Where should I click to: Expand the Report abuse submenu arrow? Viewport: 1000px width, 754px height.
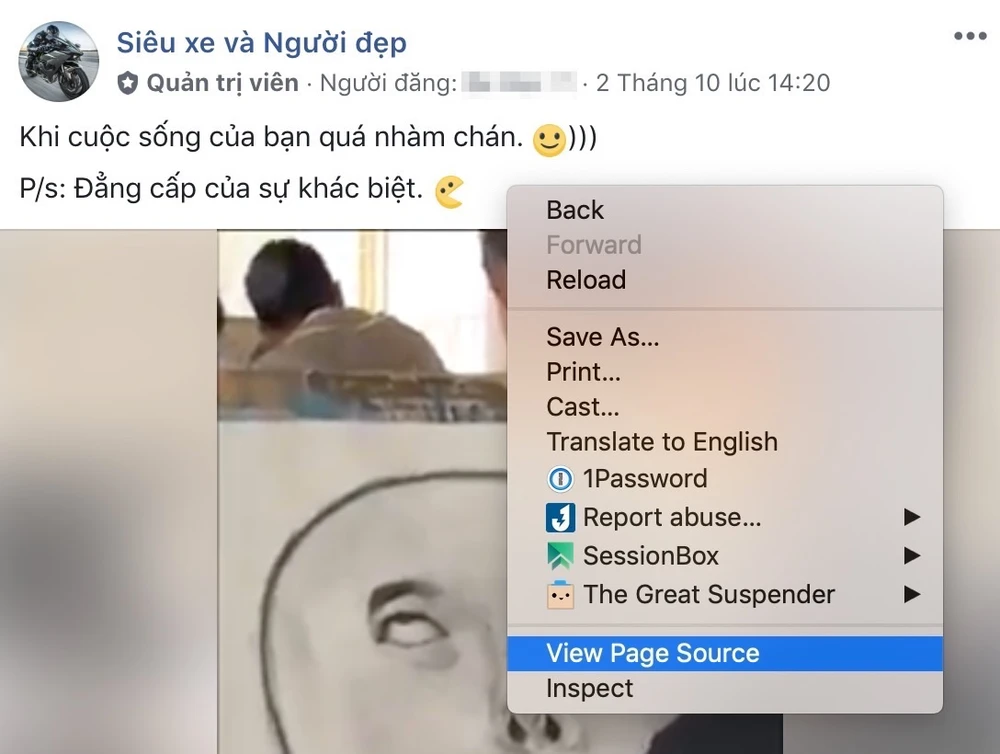pos(912,517)
